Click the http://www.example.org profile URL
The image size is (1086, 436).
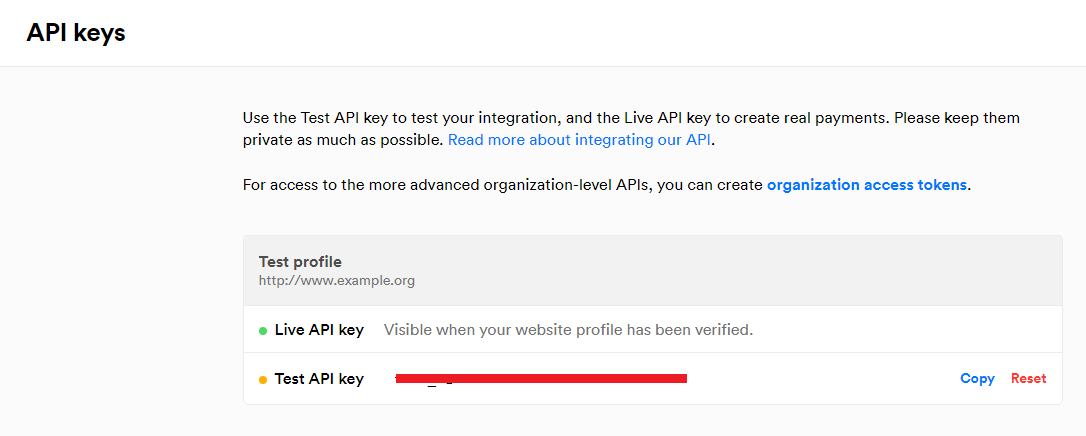336,281
